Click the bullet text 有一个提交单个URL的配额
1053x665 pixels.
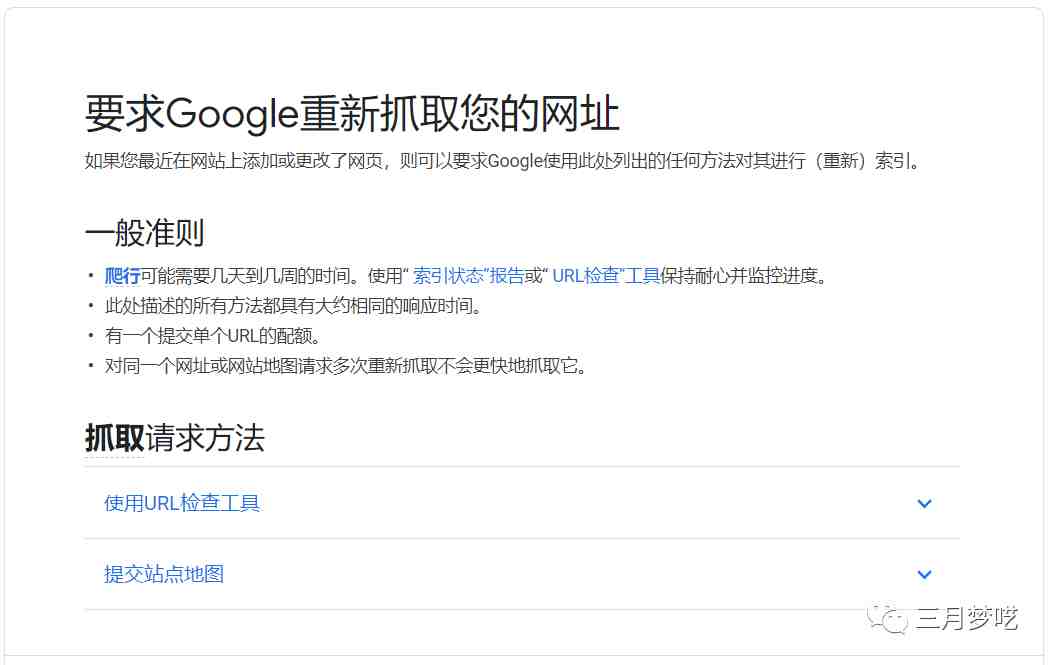click(213, 335)
